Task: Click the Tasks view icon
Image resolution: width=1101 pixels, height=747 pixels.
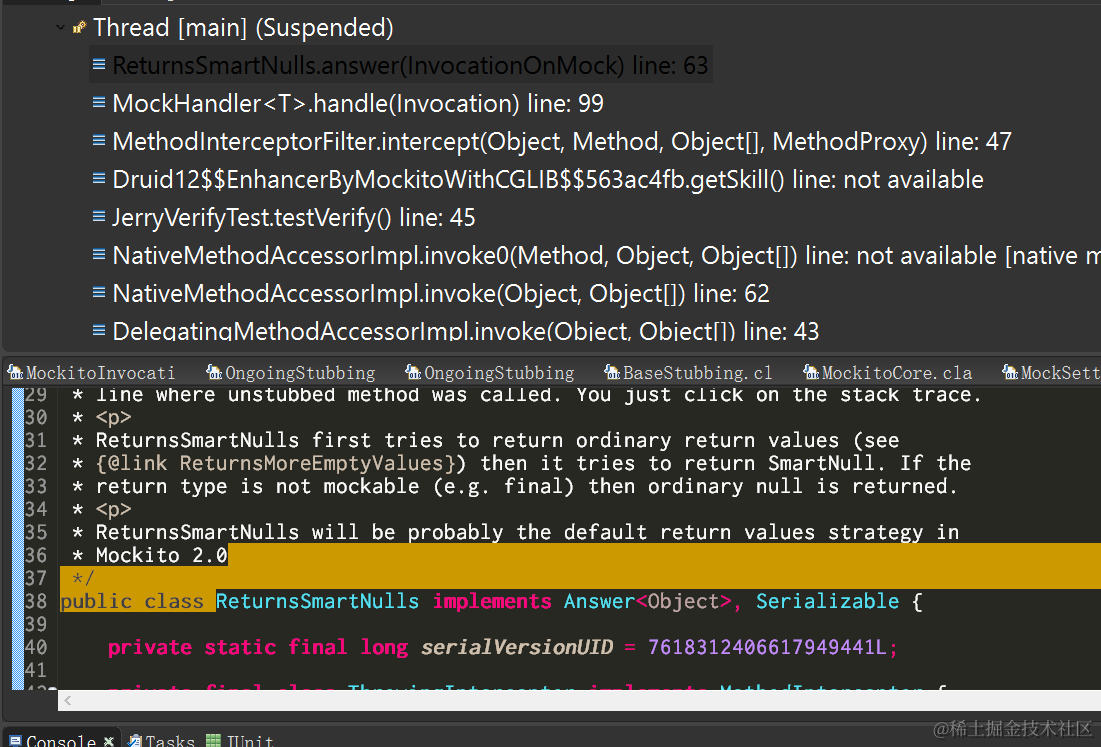Action: [x=135, y=741]
